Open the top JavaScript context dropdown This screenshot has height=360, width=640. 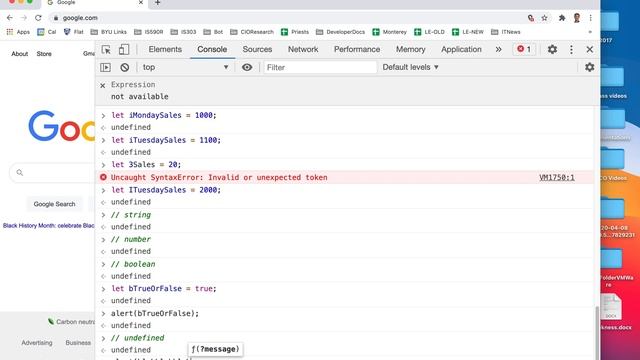click(x=185, y=67)
